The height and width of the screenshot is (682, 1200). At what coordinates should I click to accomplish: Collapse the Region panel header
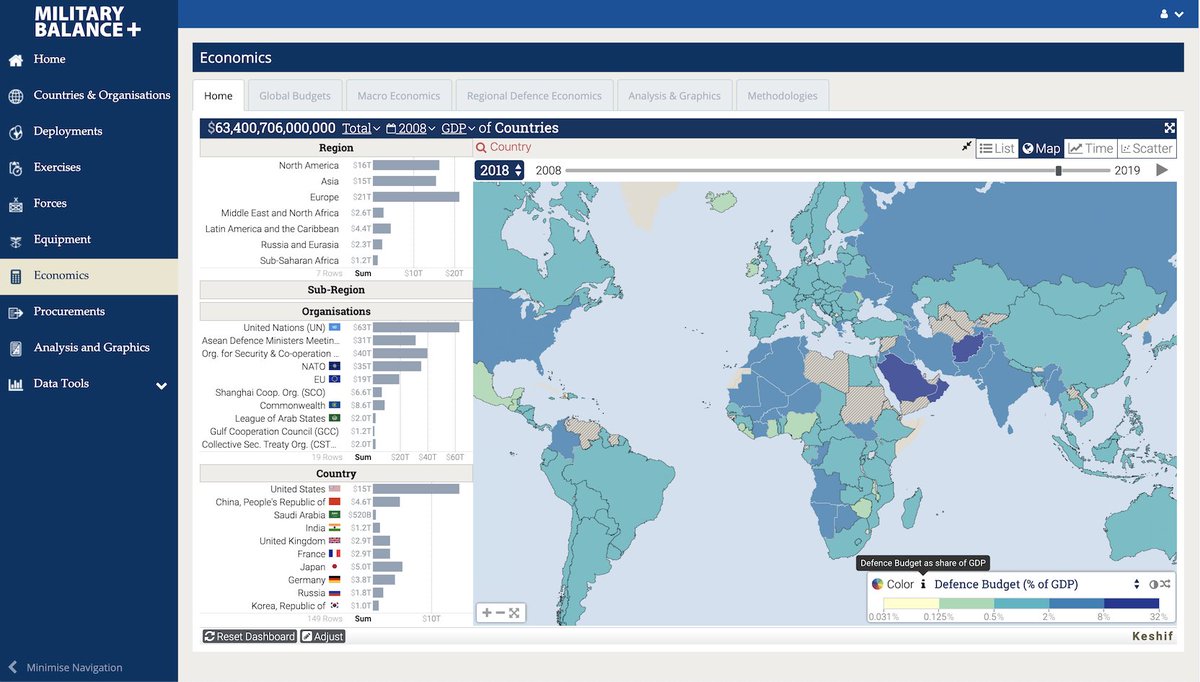[336, 148]
